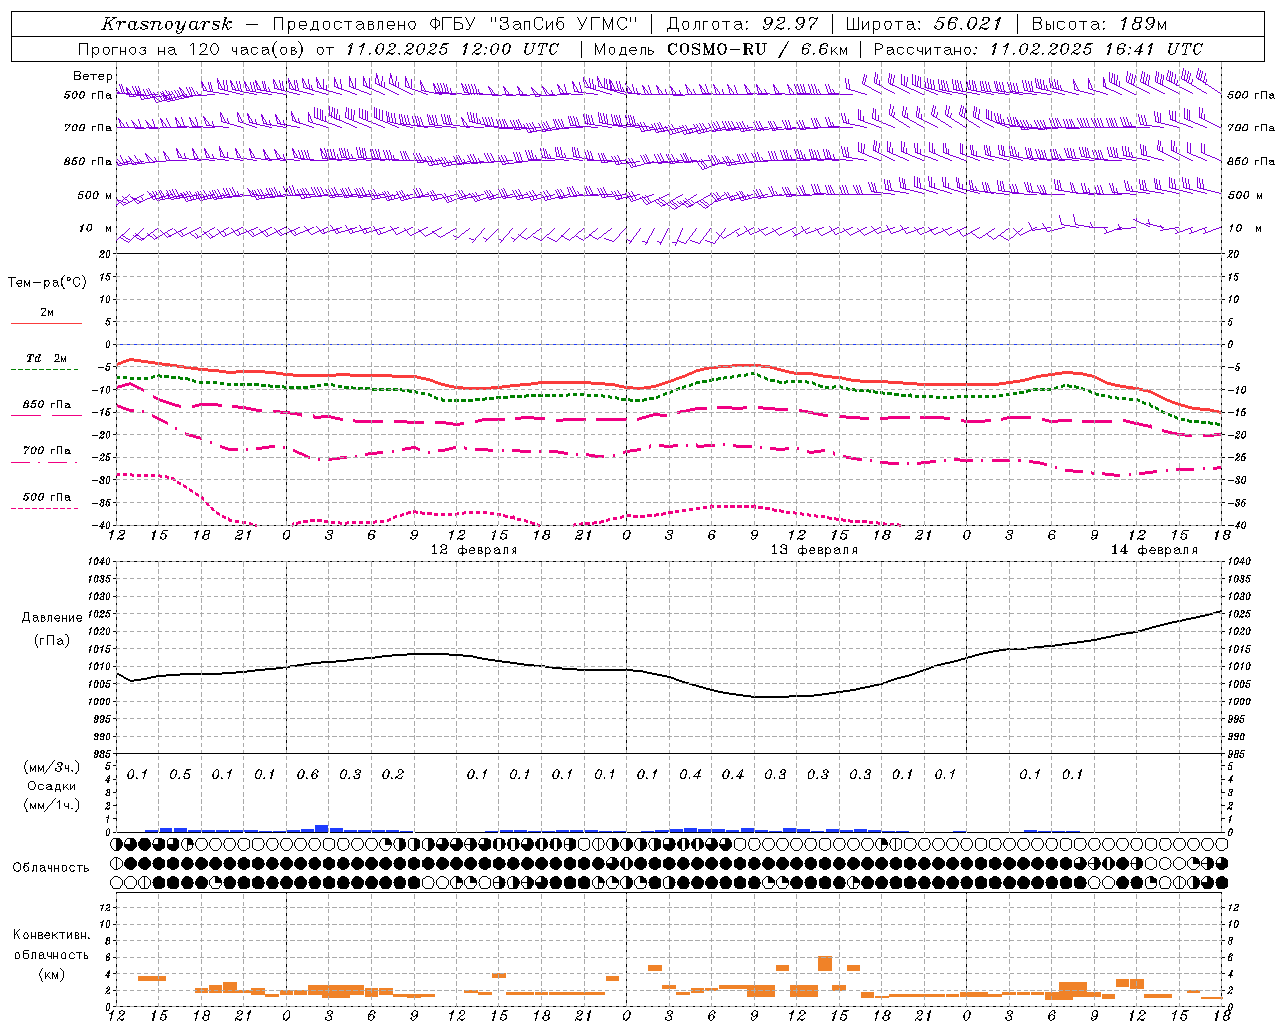Click the '13 февраля' date label
Screen dimensions: 1280x1024
pyautogui.click(x=814, y=550)
